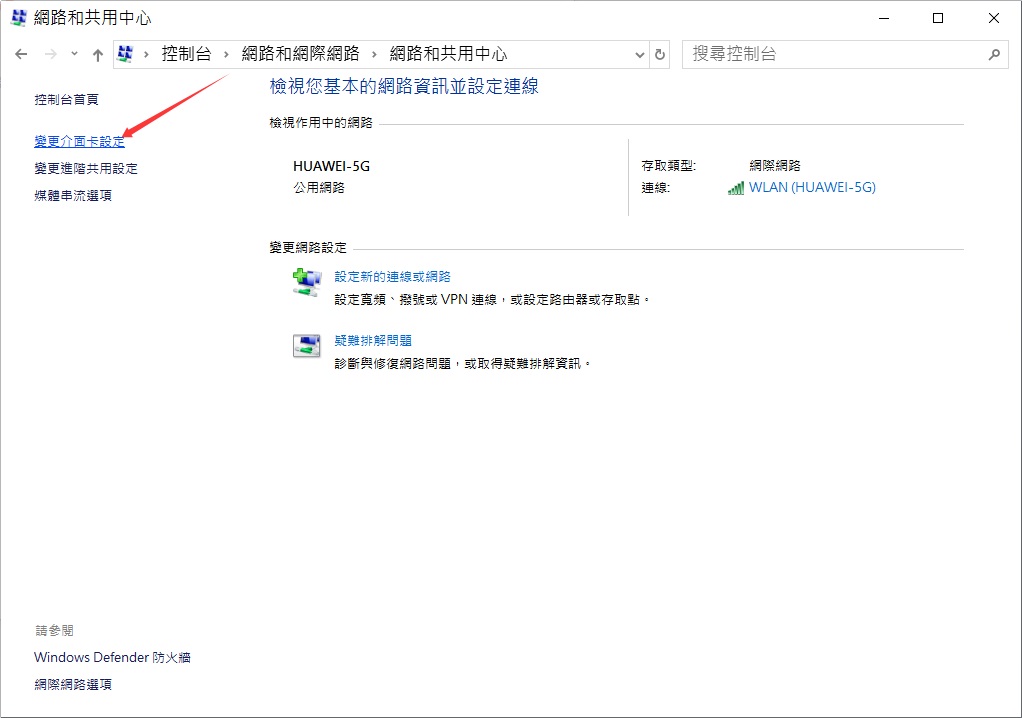Viewport: 1022px width, 718px height.
Task: Select the 網路和共用中心 breadcrumb
Action: 448,54
